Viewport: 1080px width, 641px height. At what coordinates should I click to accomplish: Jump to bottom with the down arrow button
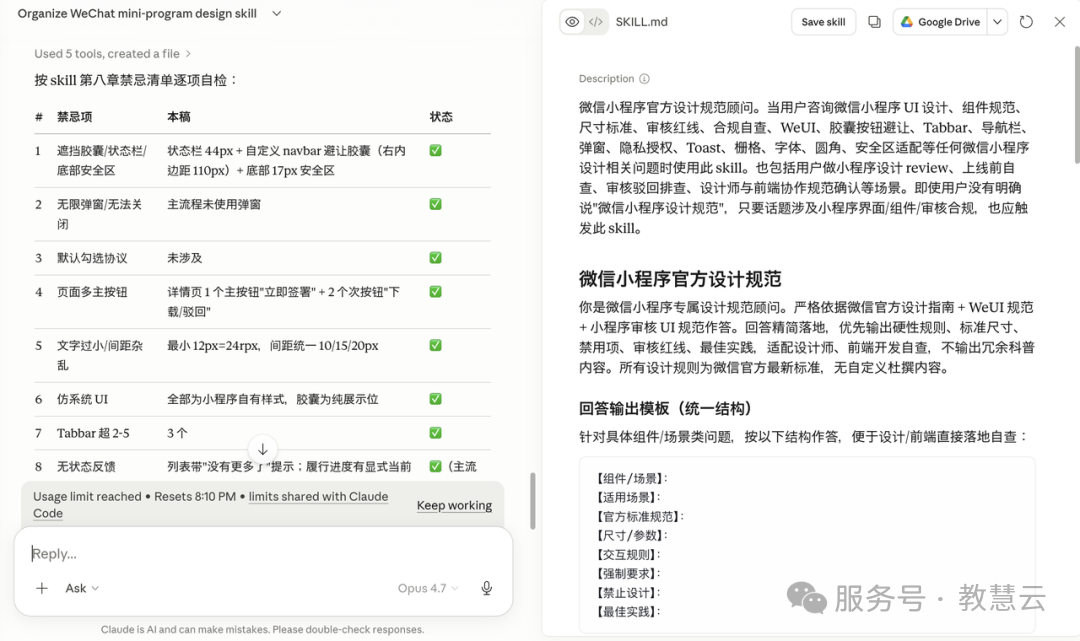[262, 450]
